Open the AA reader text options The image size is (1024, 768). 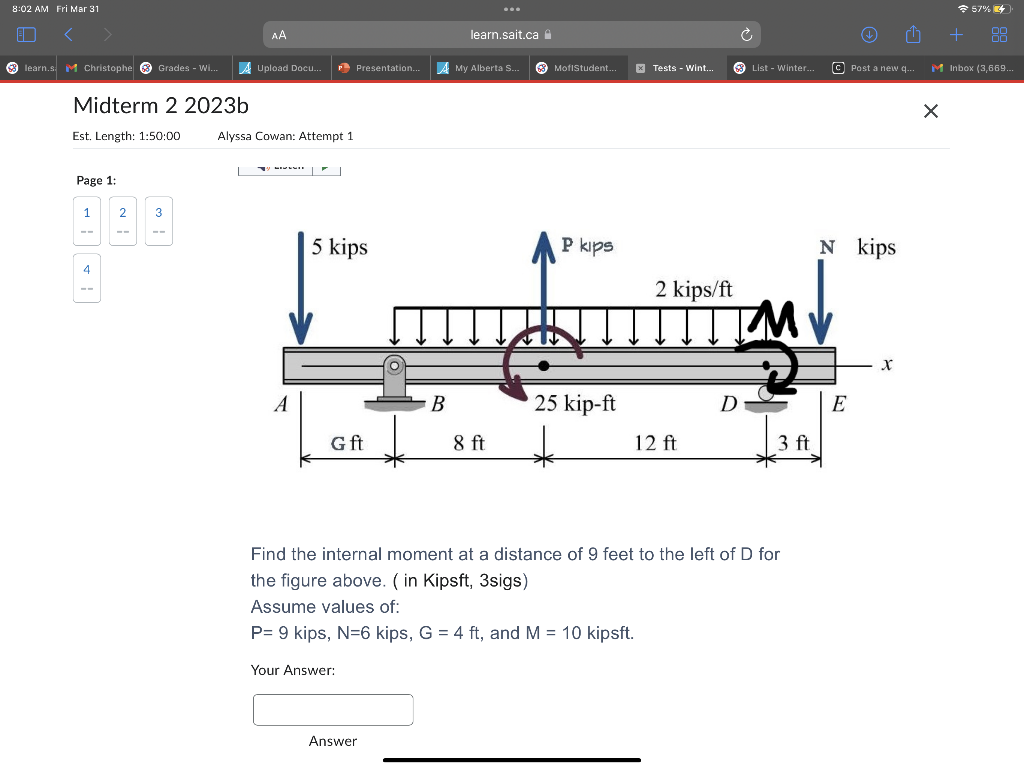[279, 35]
